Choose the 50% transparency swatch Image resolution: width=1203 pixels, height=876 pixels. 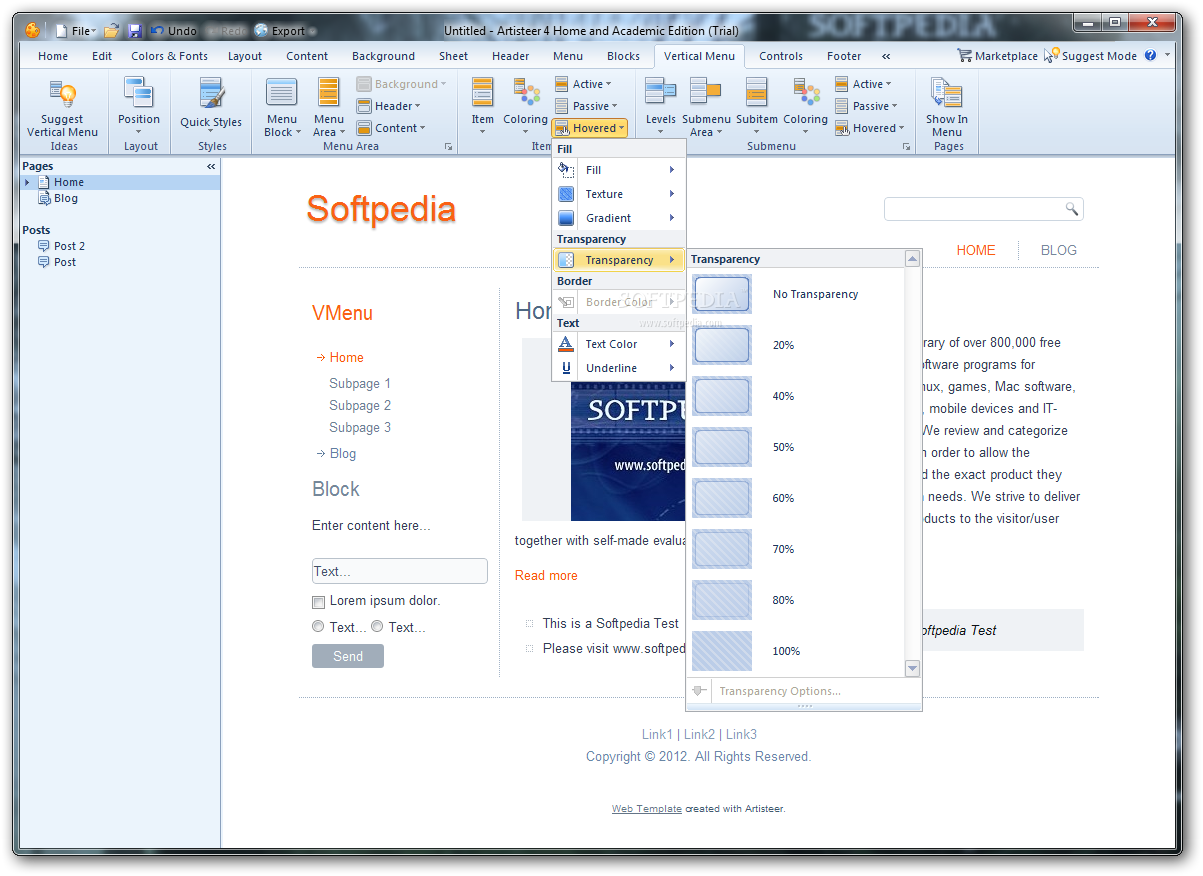click(x=722, y=447)
